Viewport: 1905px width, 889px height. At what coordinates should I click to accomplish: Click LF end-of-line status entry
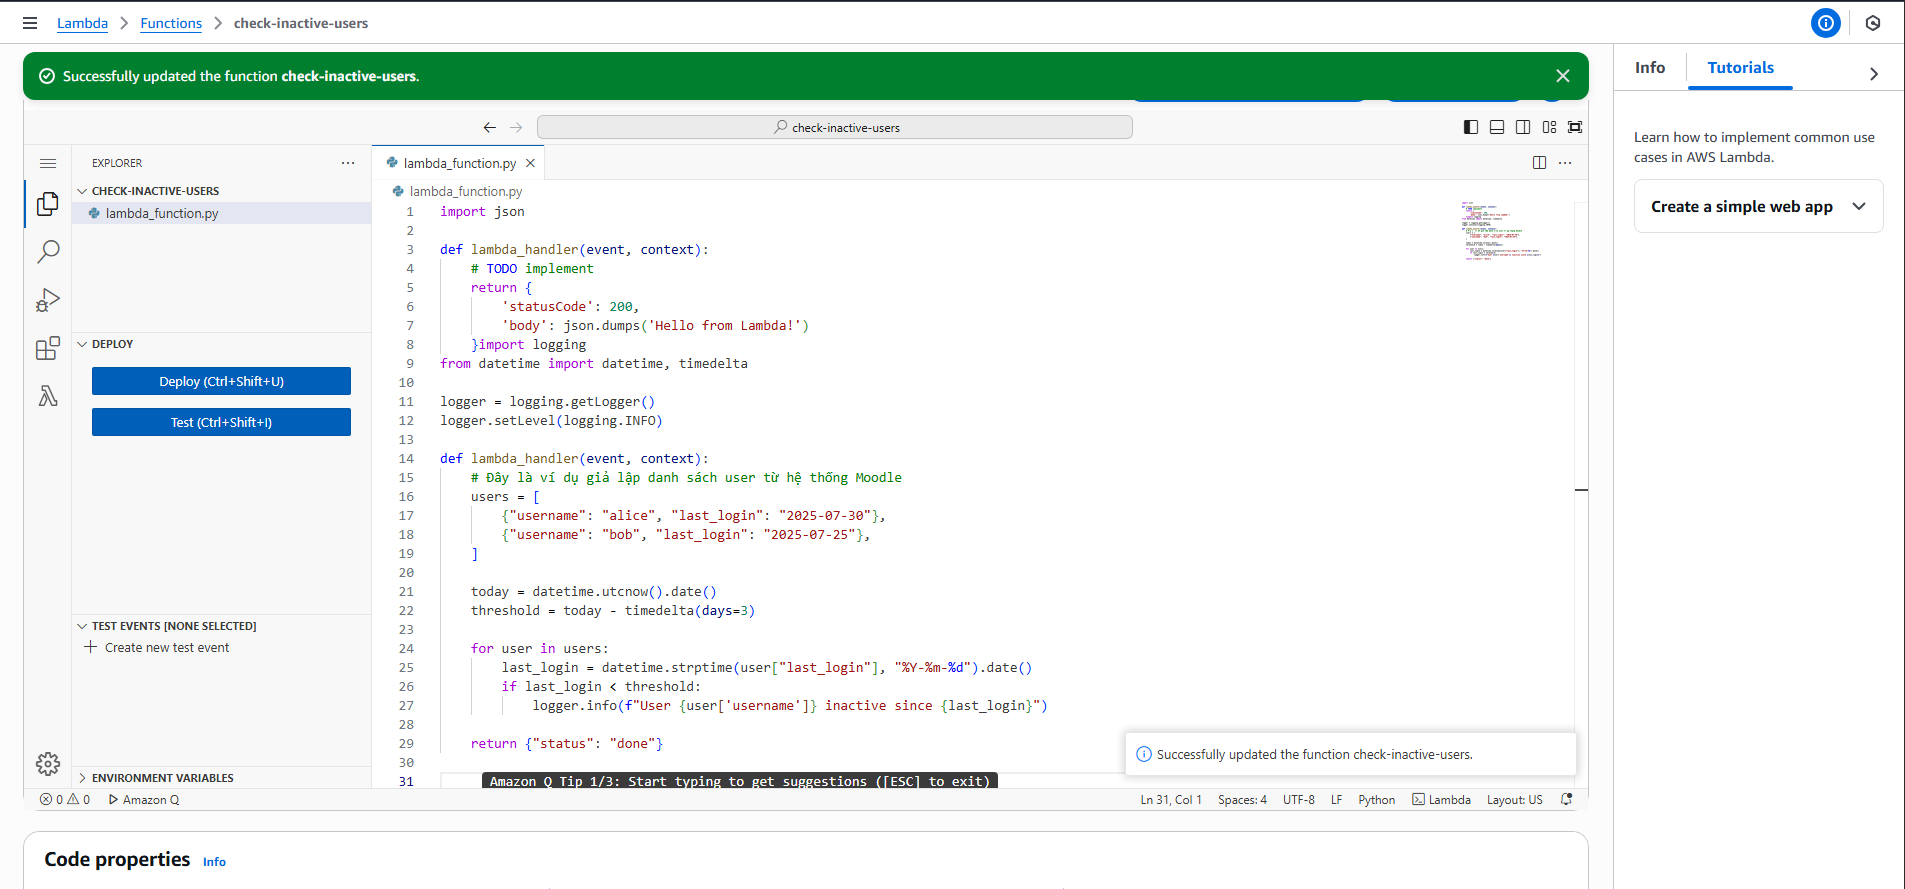[x=1336, y=800]
